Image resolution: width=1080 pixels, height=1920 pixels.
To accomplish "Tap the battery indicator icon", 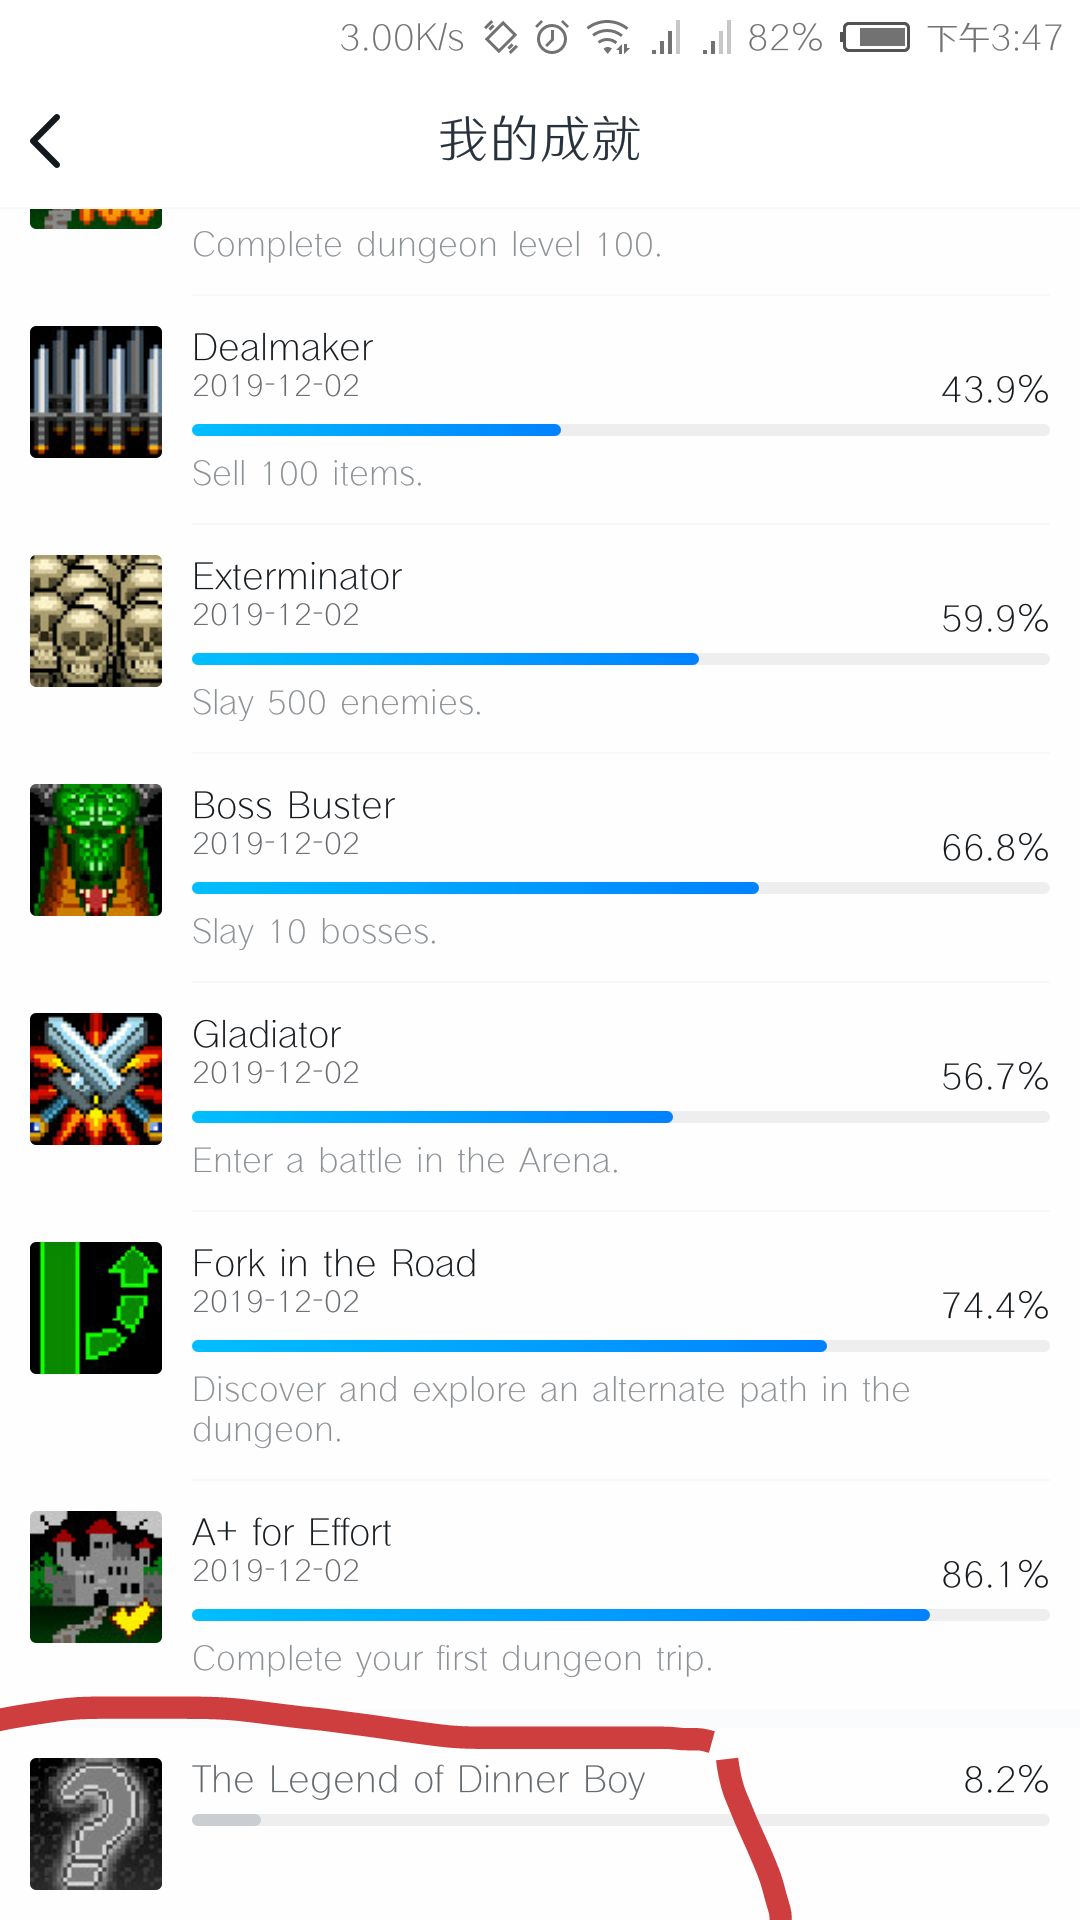I will pyautogui.click(x=875, y=38).
